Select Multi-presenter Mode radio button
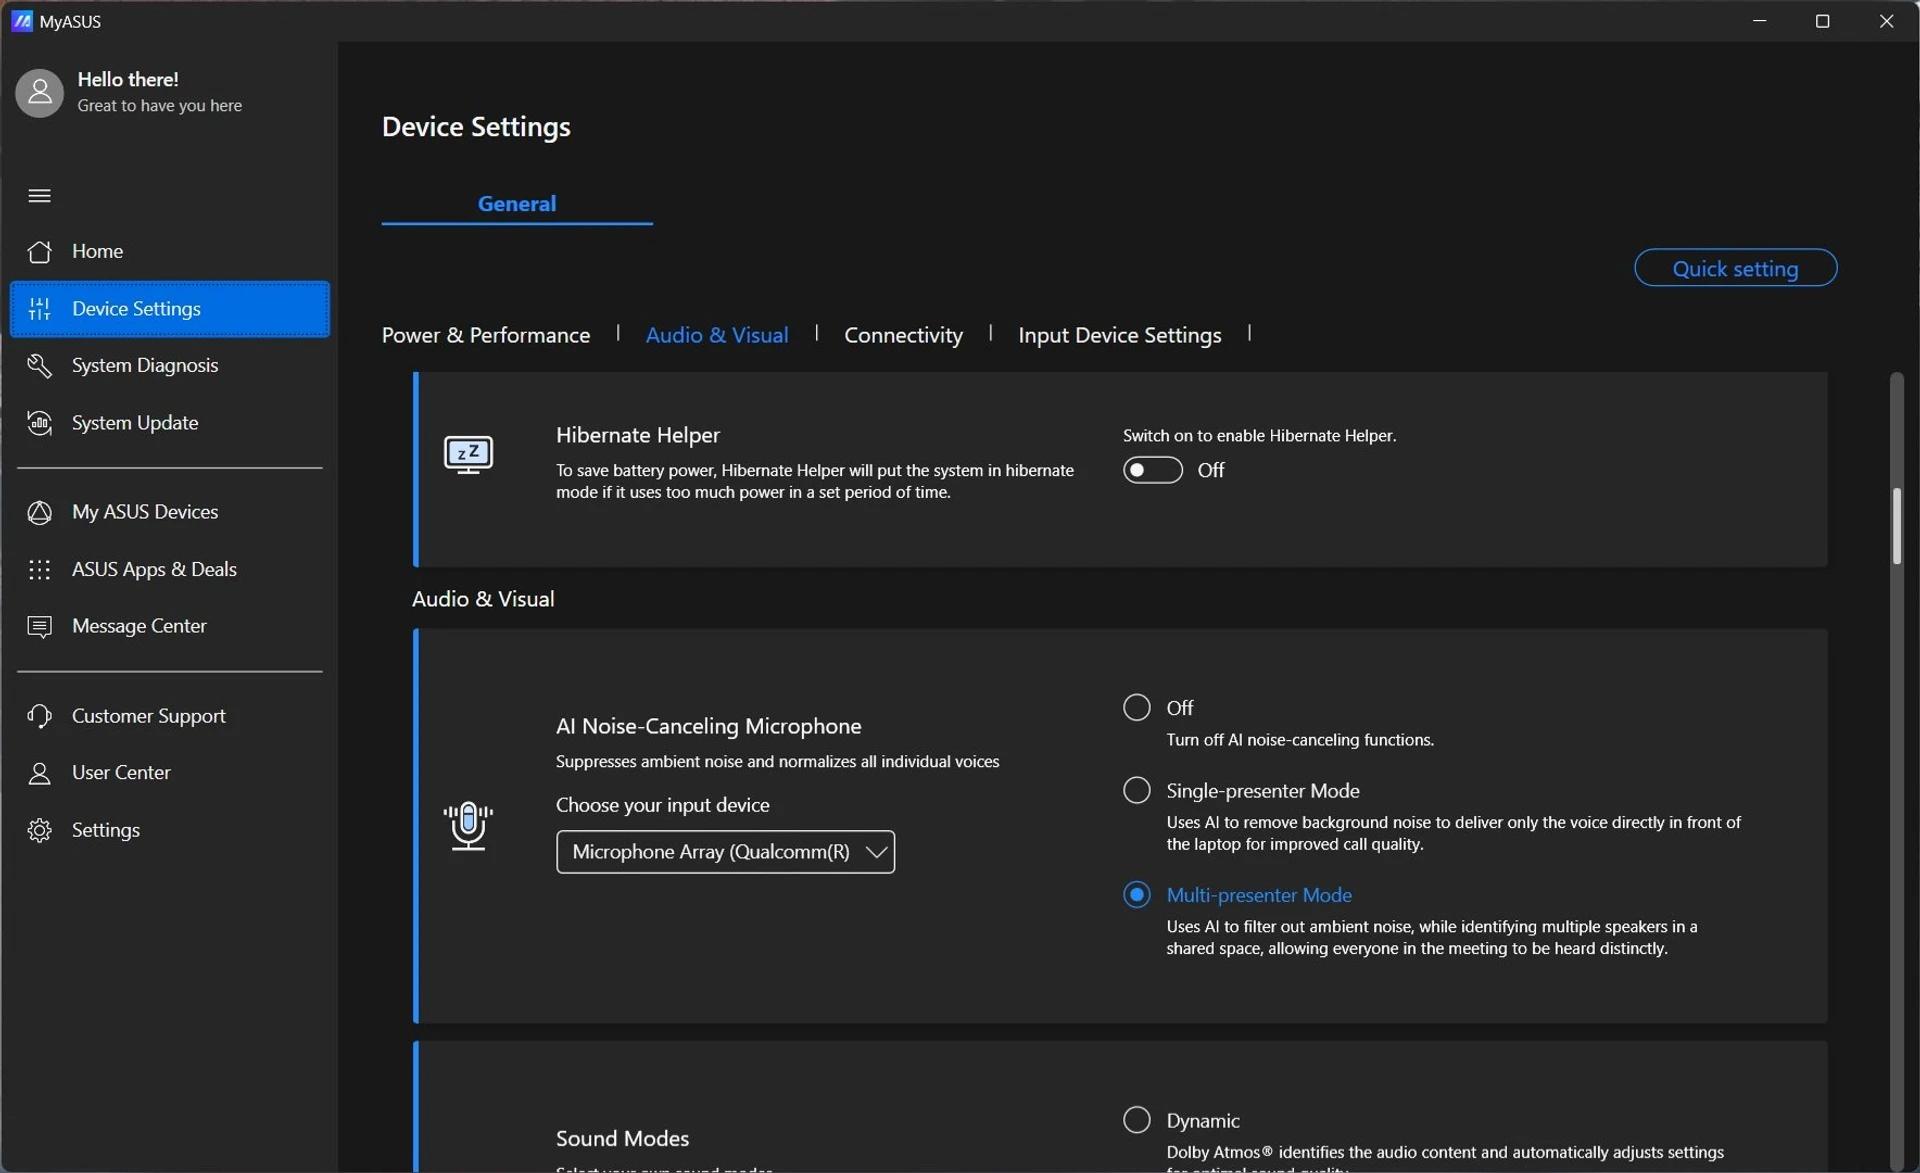The width and height of the screenshot is (1920, 1173). (1137, 894)
